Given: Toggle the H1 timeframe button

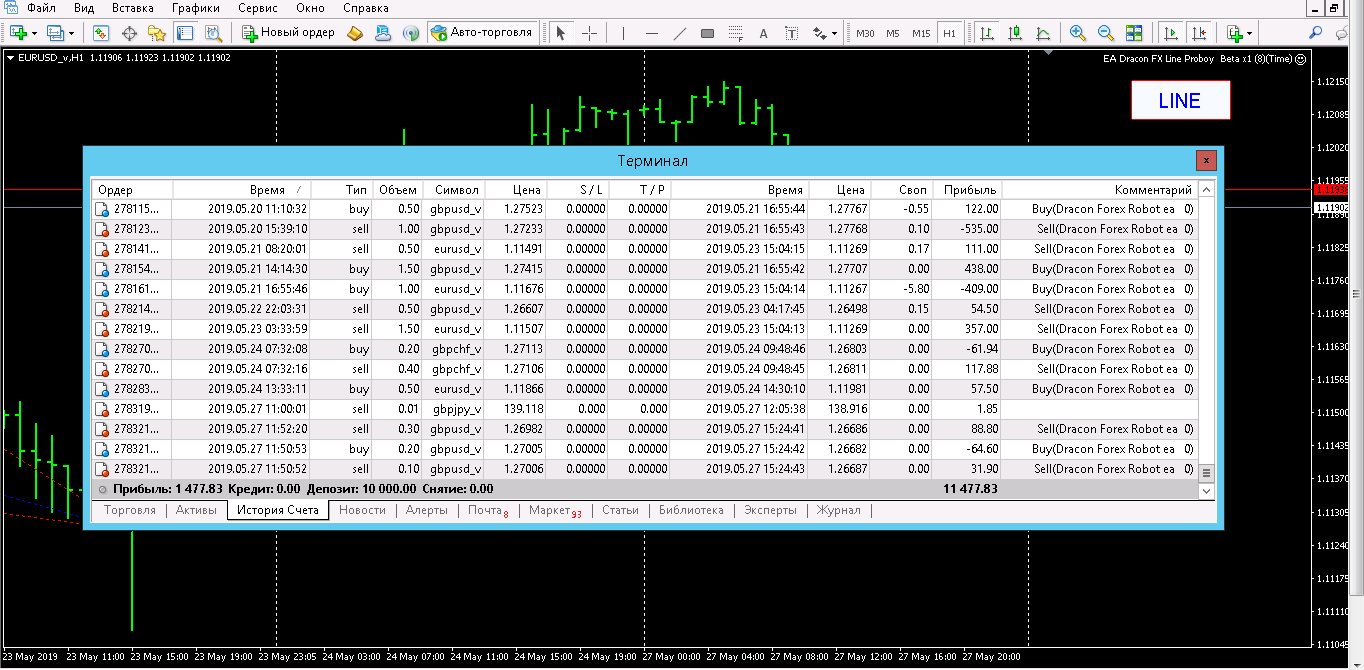Looking at the screenshot, I should pyautogui.click(x=949, y=33).
